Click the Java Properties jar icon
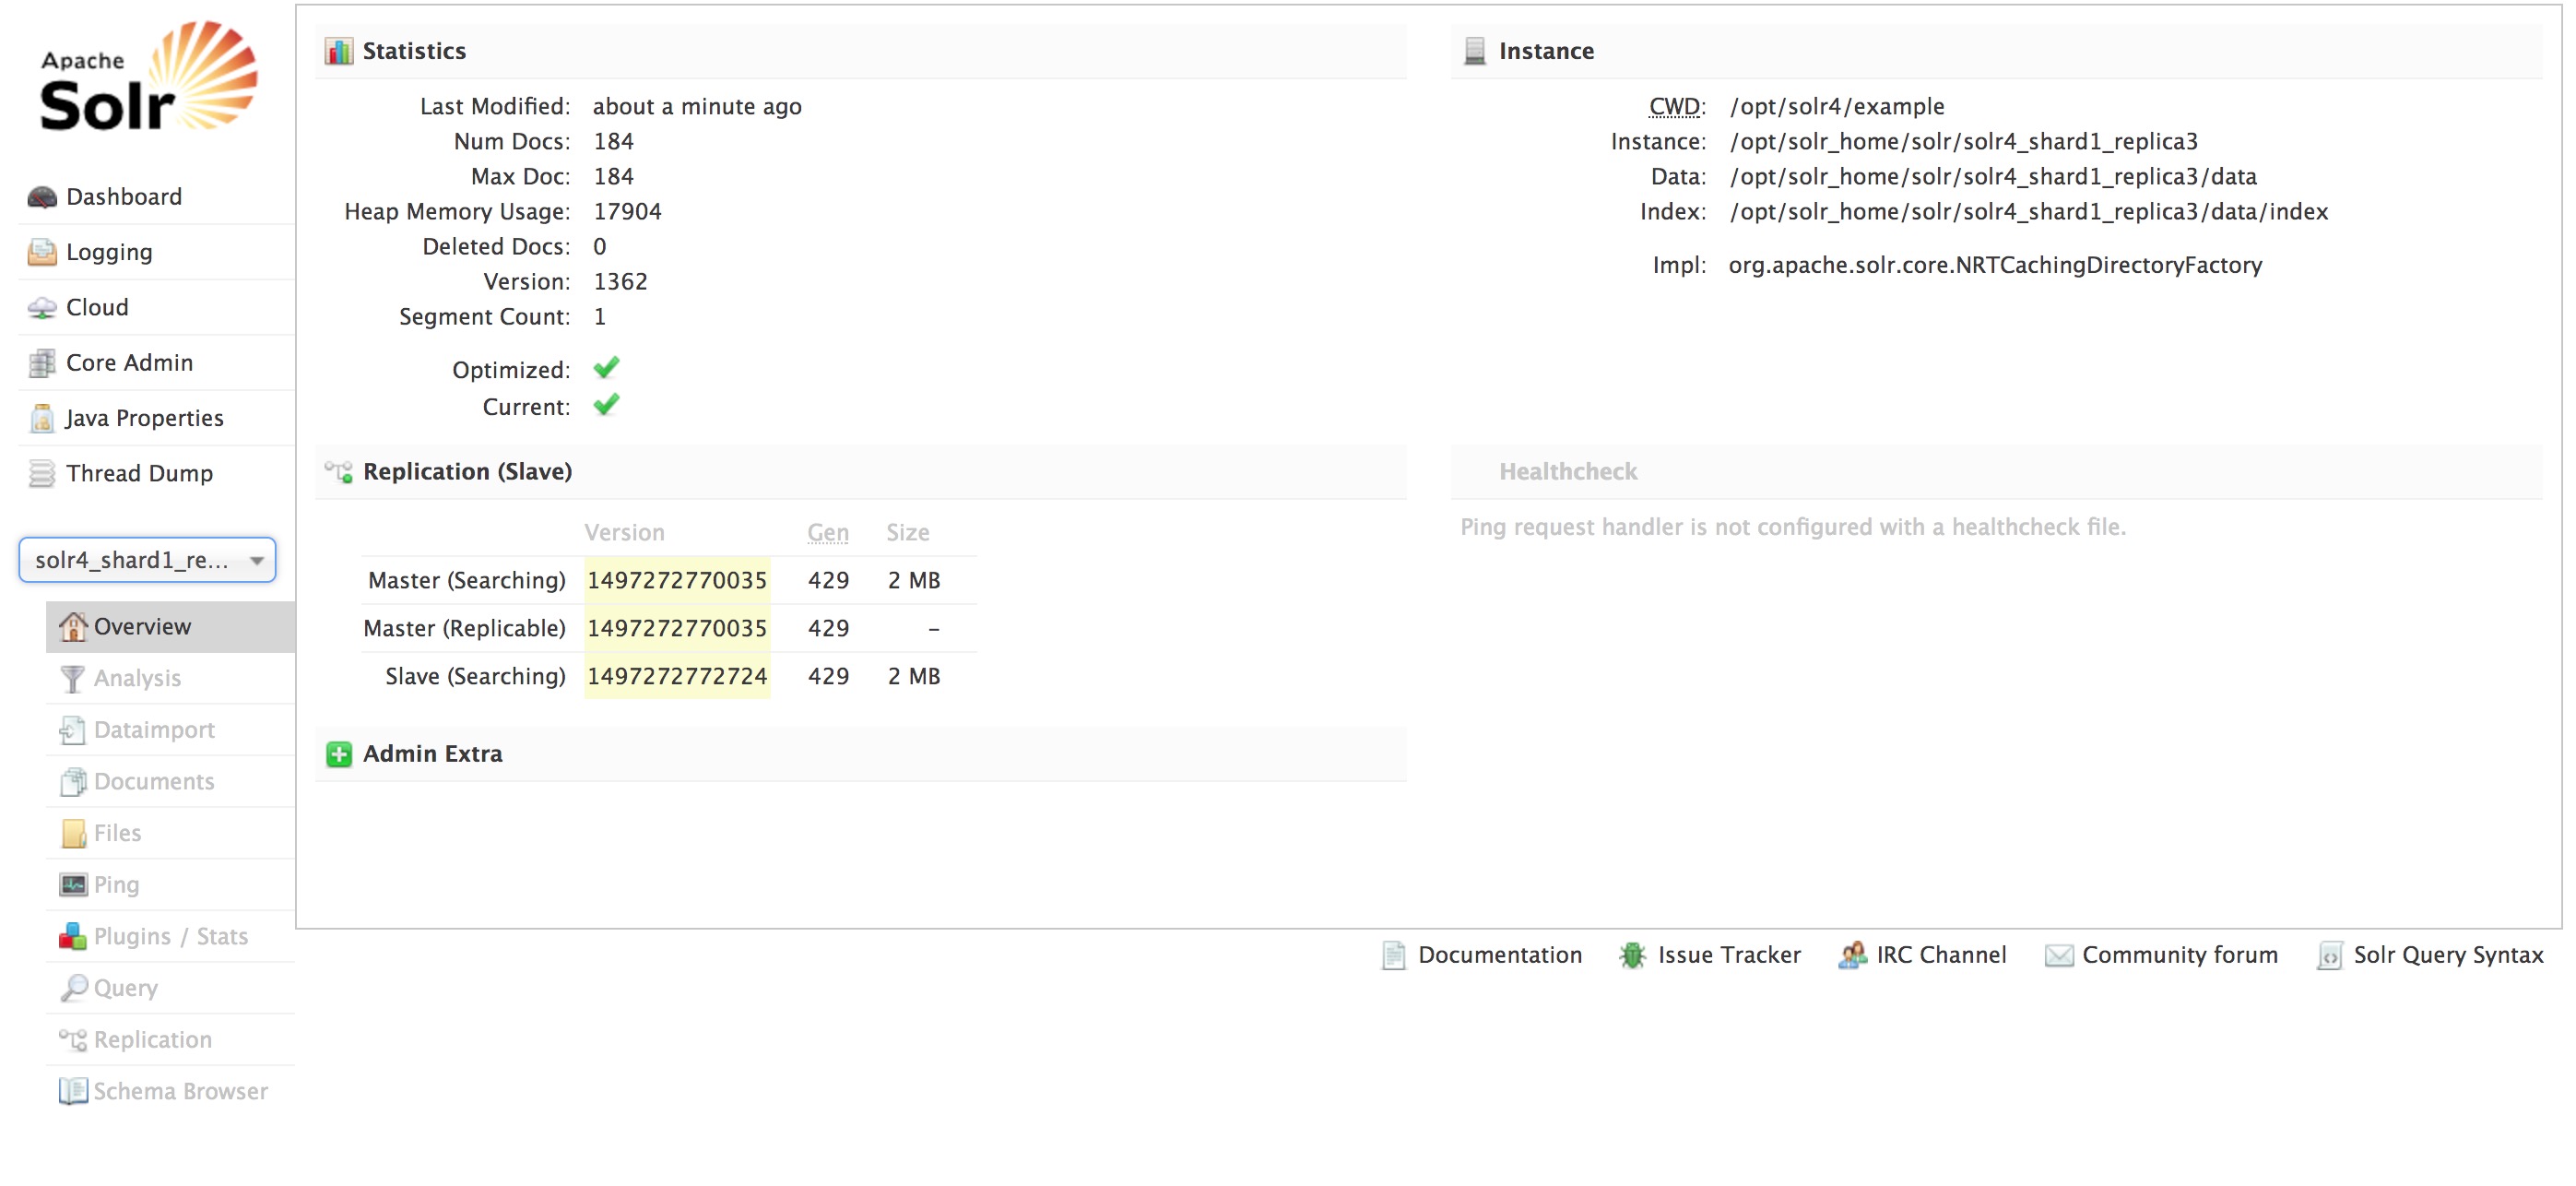2576x1186 pixels. (x=42, y=418)
